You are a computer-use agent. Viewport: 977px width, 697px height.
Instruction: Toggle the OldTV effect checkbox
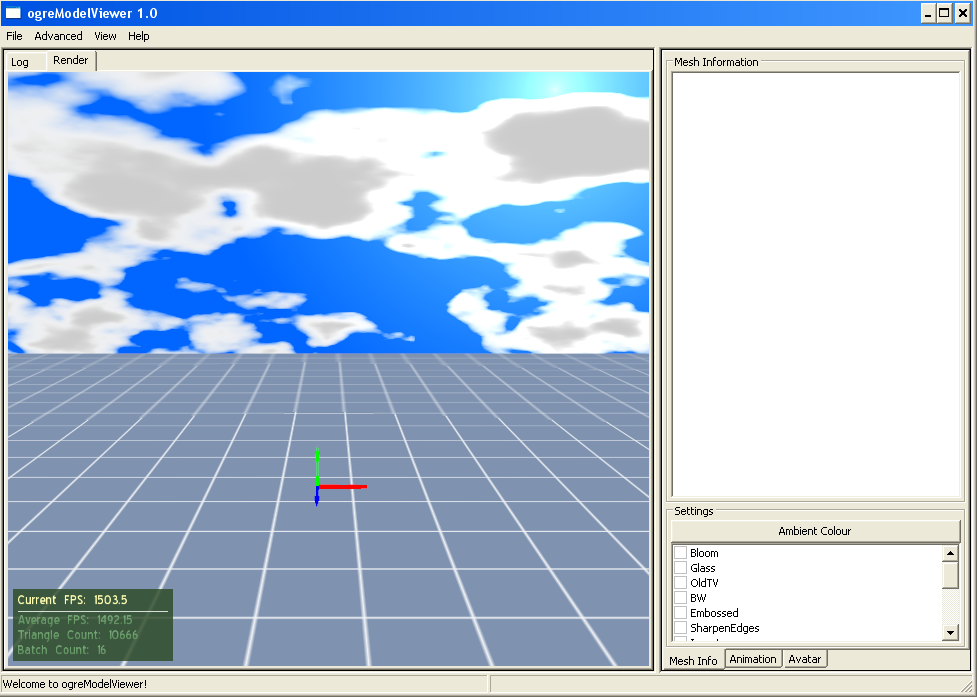click(x=681, y=583)
